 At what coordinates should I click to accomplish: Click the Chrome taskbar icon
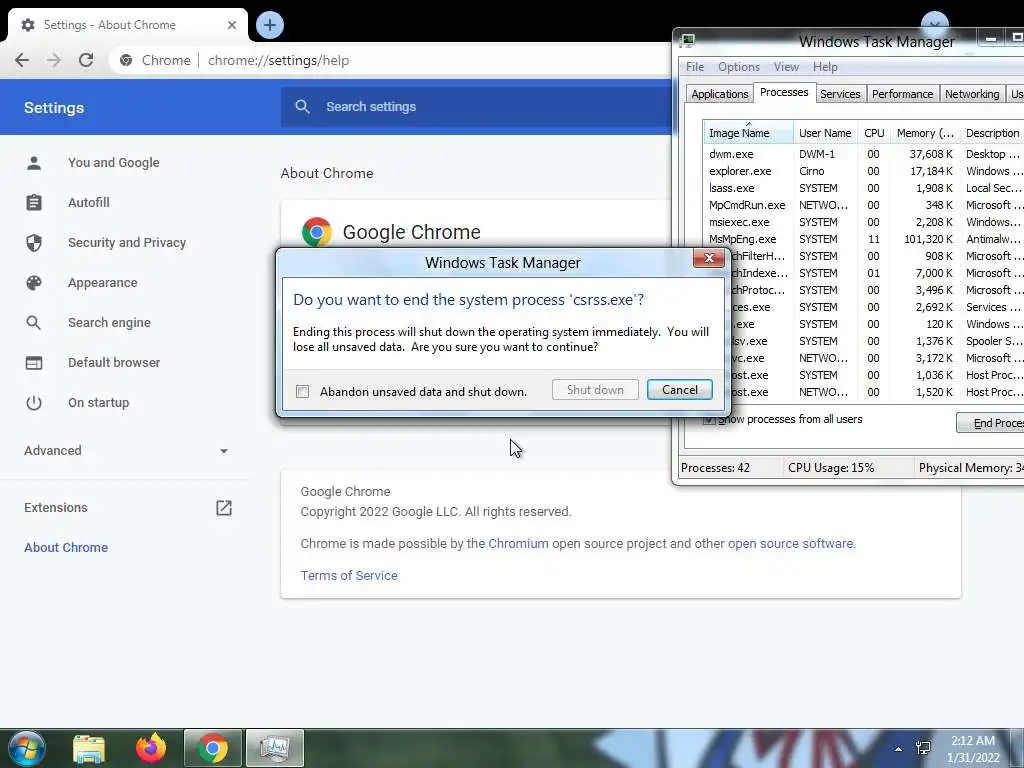[213, 748]
